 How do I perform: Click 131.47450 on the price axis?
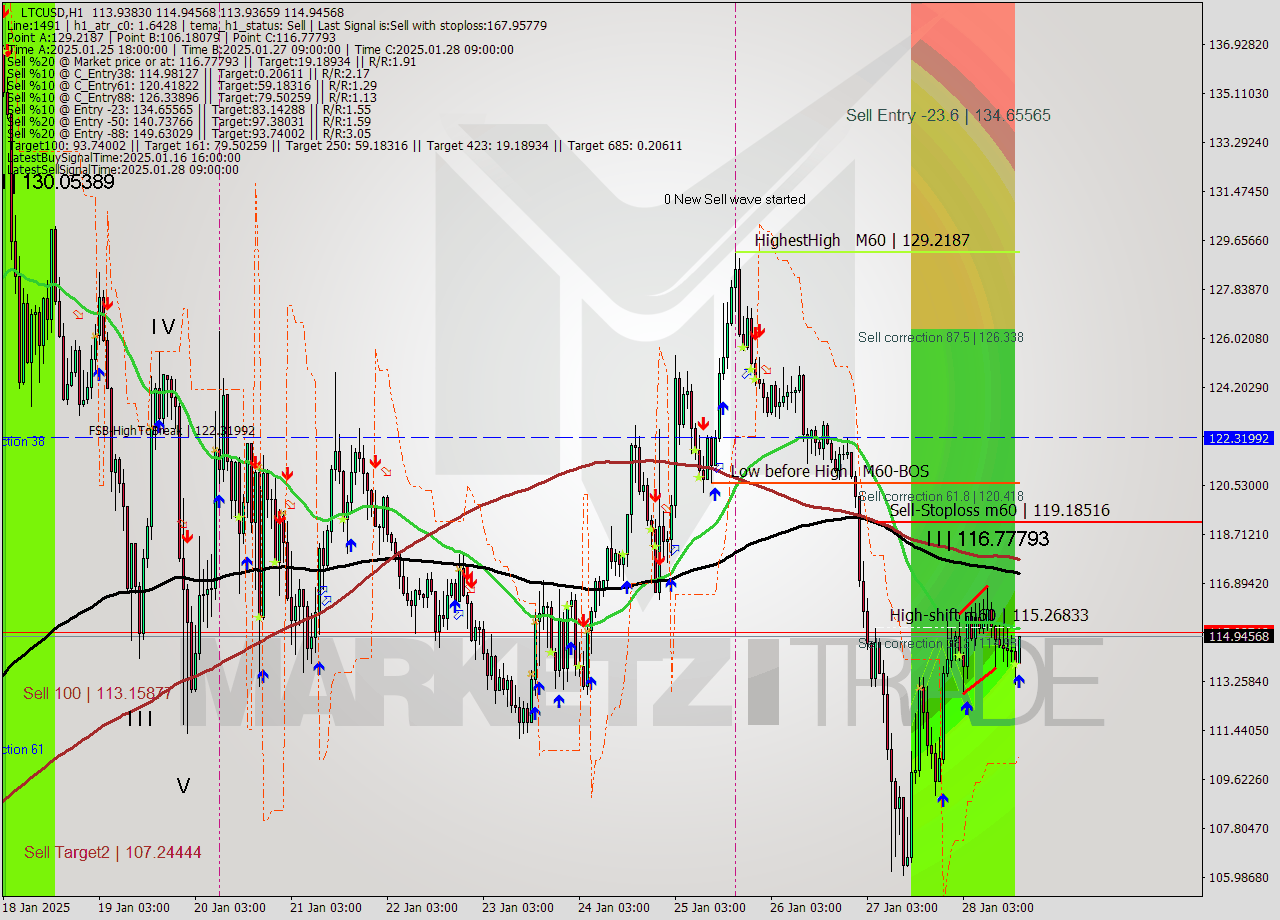1238,191
